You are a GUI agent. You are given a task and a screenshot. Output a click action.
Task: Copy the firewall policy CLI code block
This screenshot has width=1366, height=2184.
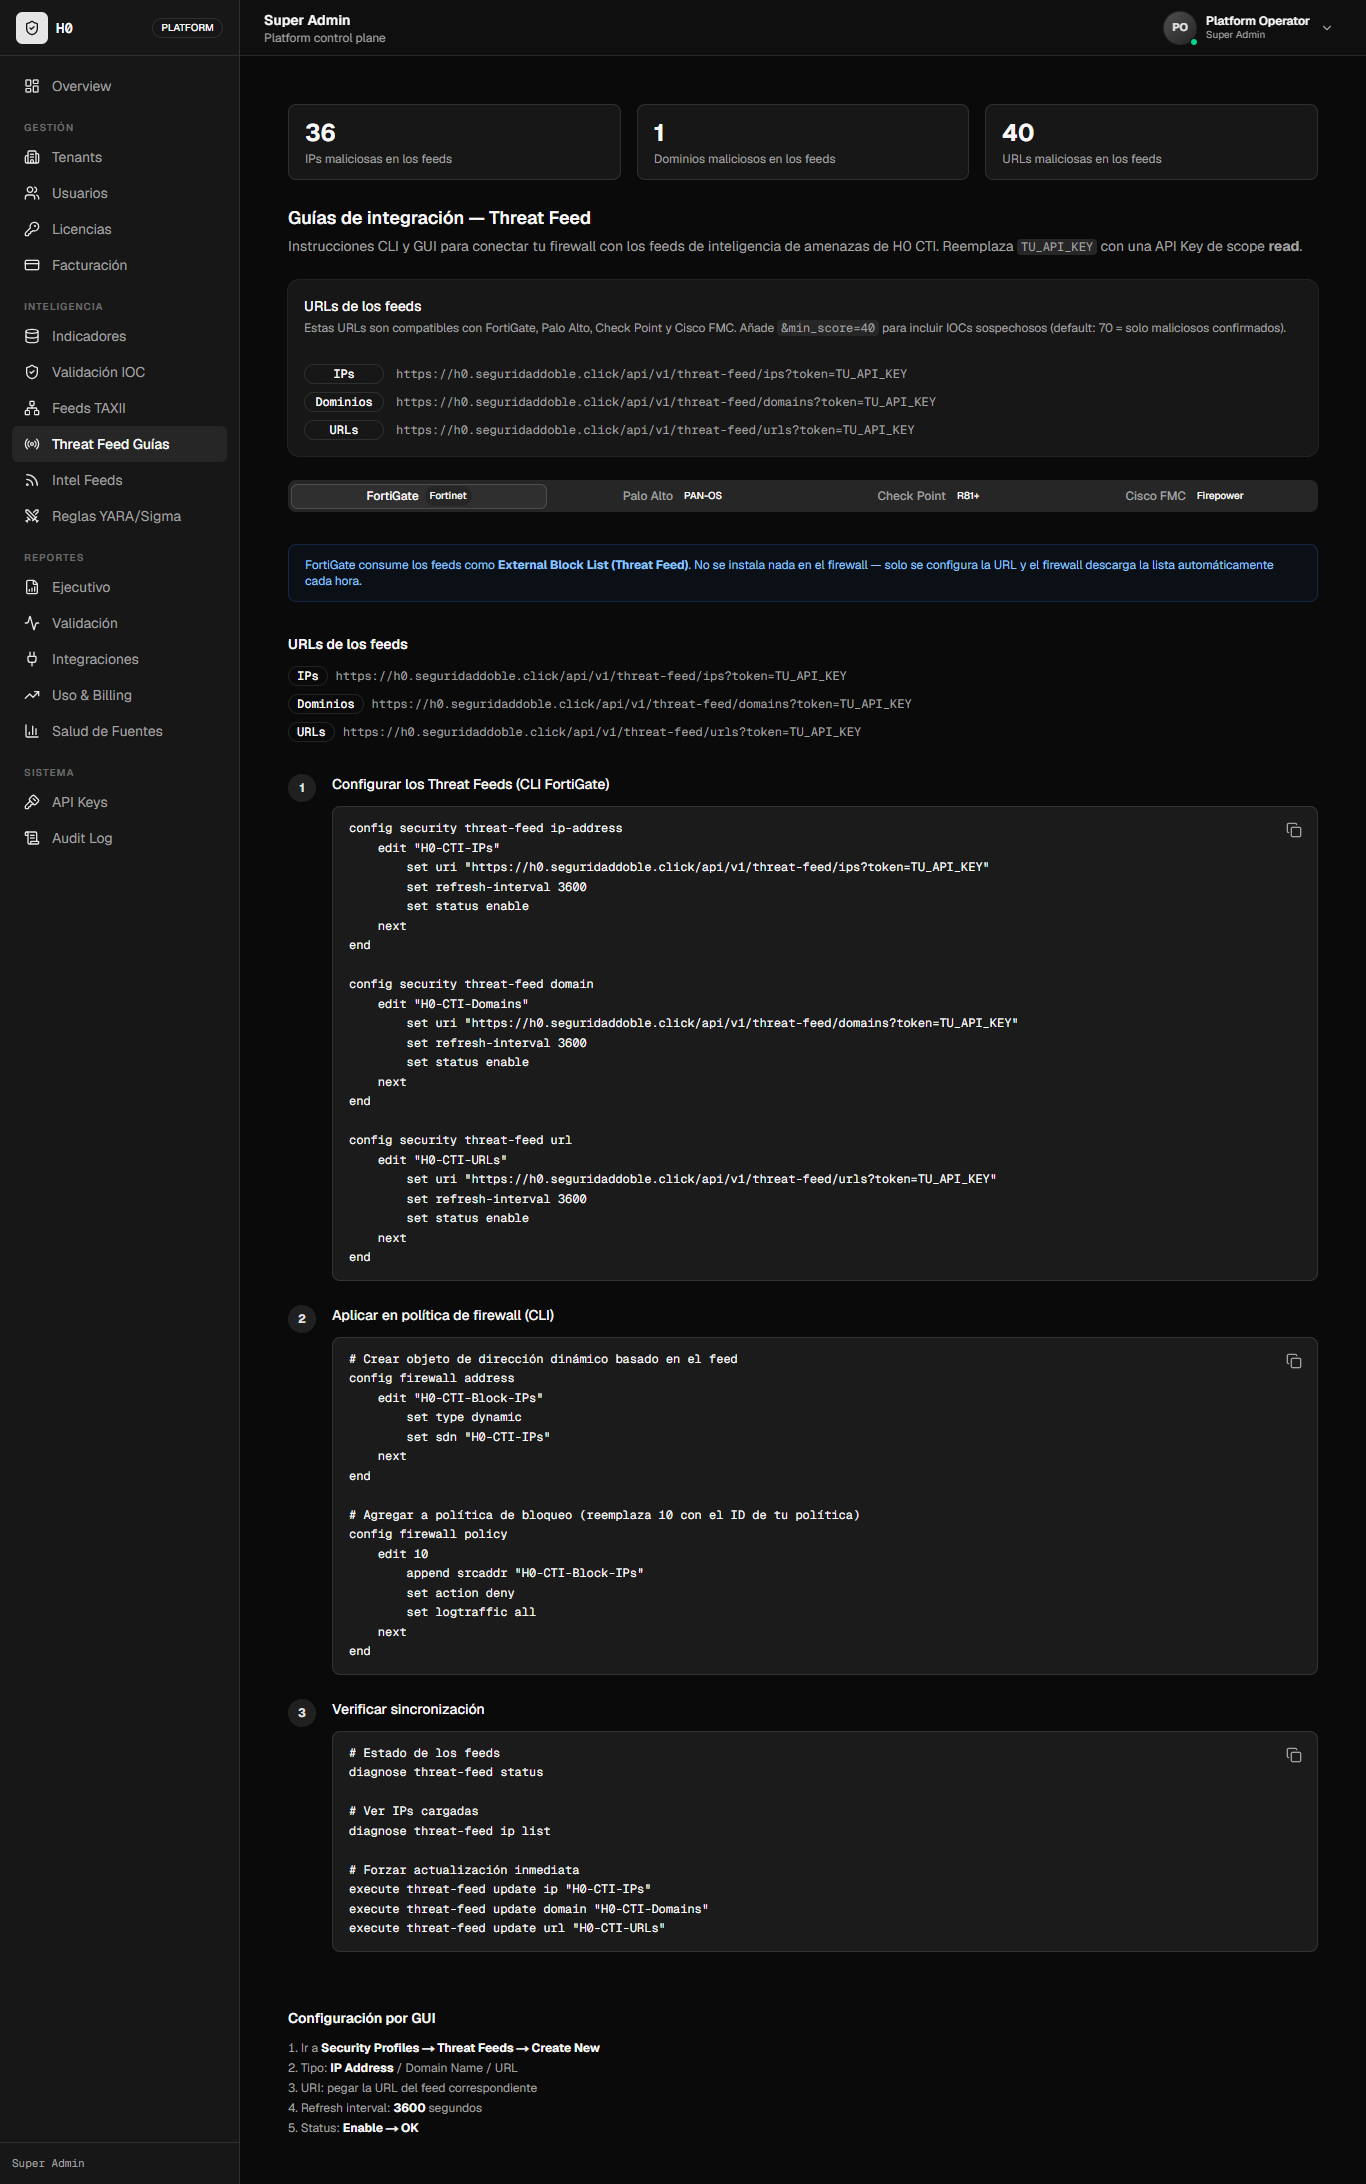[x=1293, y=1361]
